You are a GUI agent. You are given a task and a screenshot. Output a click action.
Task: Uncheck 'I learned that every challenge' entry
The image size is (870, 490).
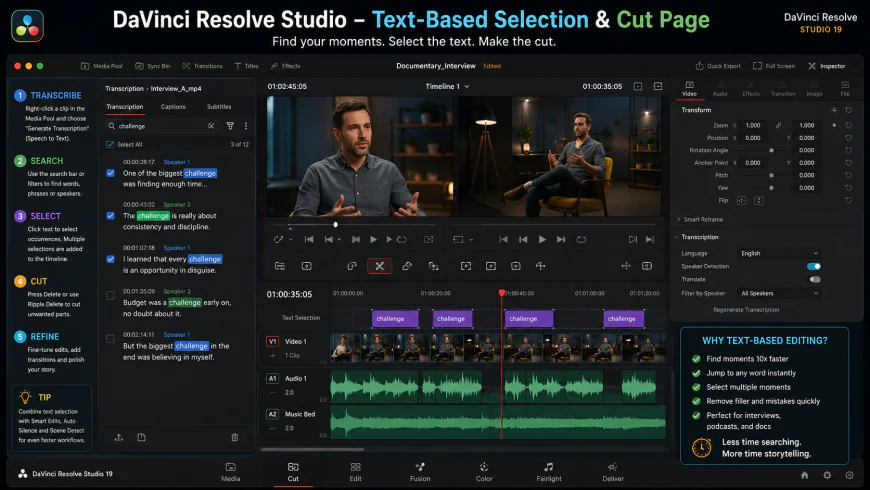110,259
